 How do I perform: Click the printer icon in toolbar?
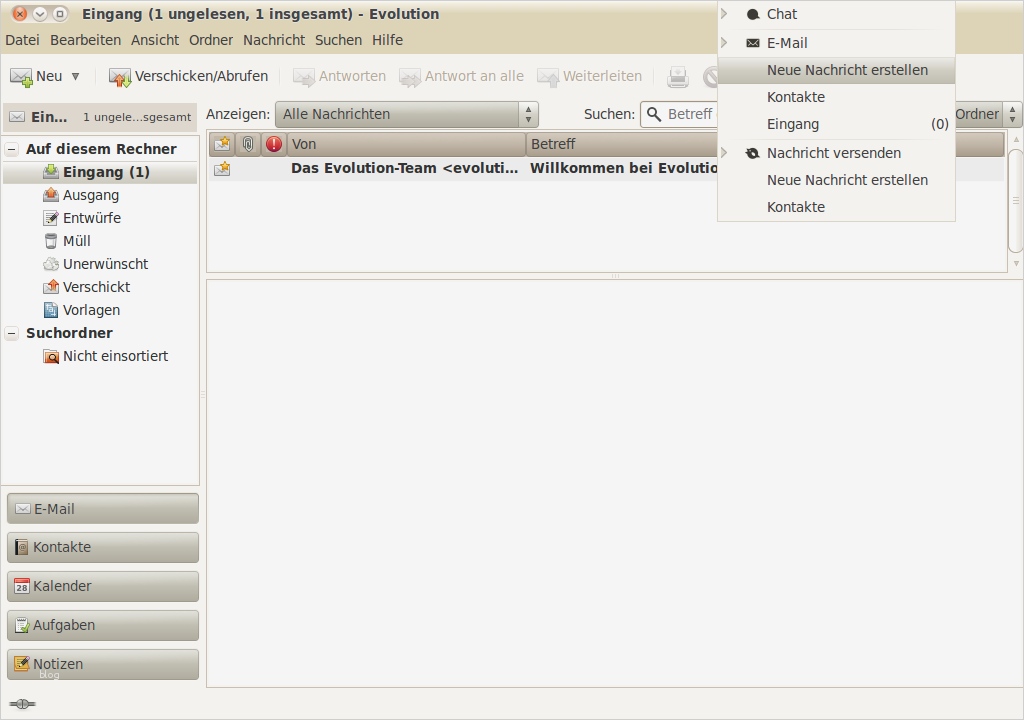[x=678, y=77]
